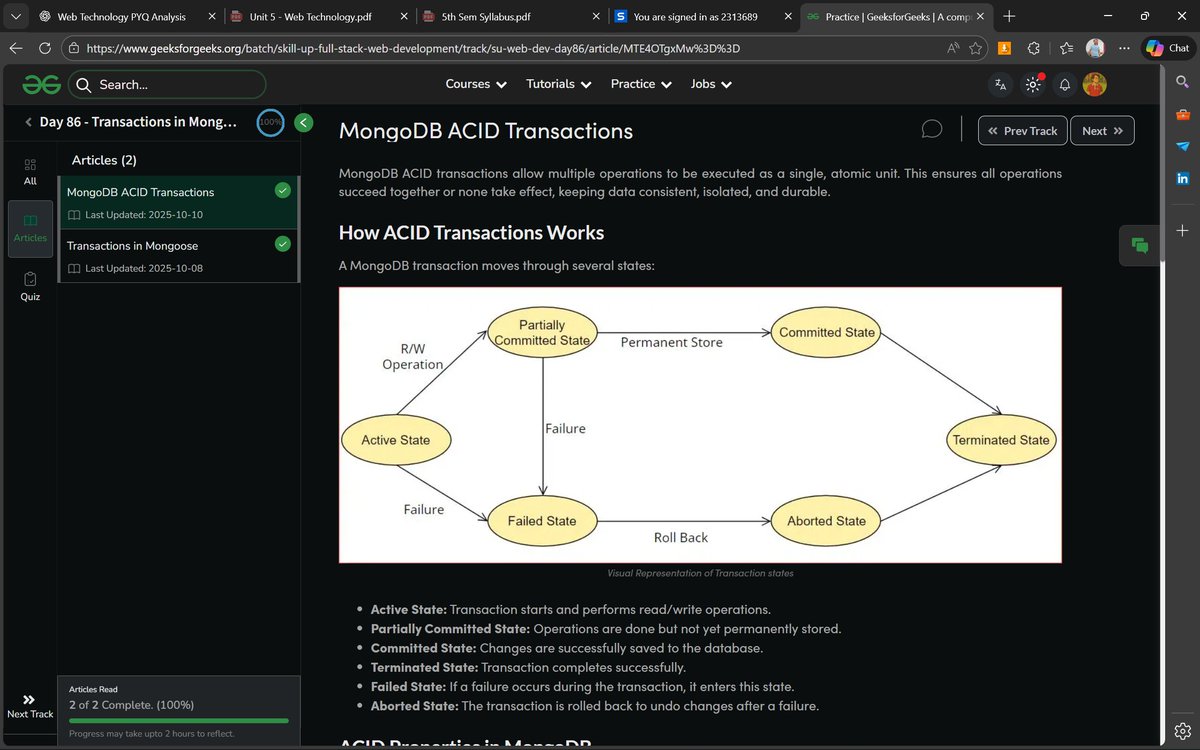The width and height of the screenshot is (1200, 750).
Task: Toggle the light/dark theme sun icon
Action: [1033, 85]
